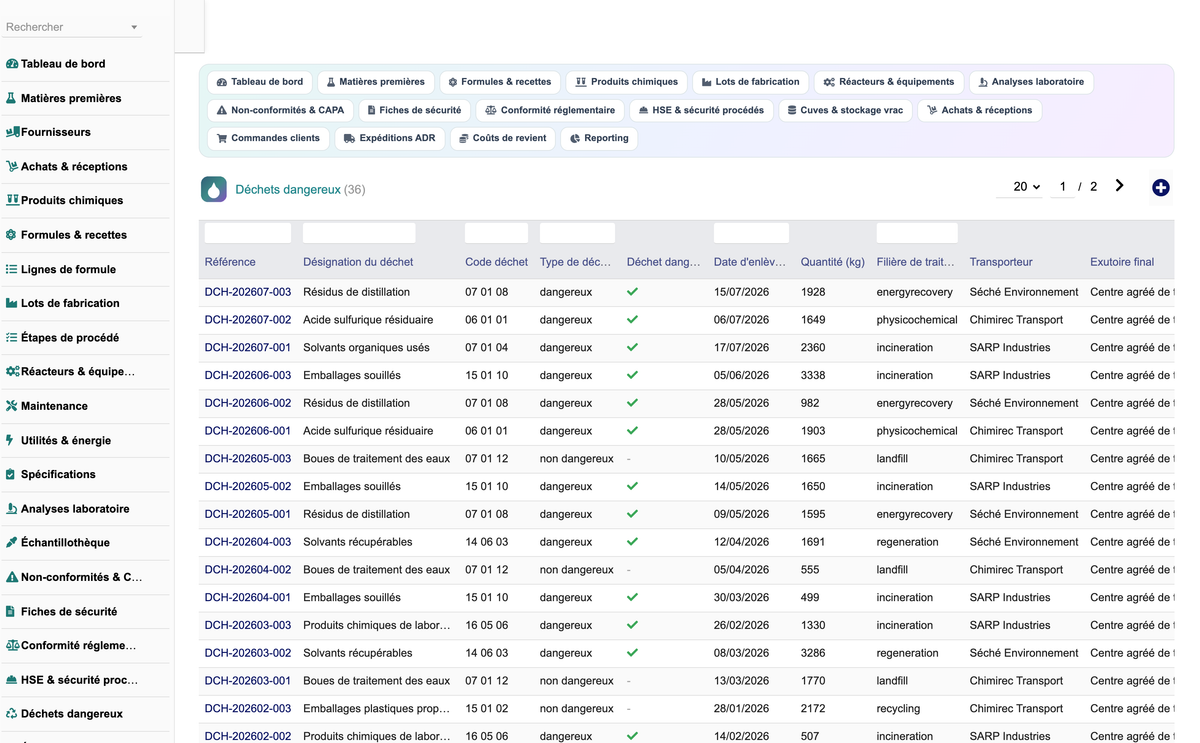Click green checkmark in row DCH-202606-003
Screen dimensions: 1200x743
[632, 375]
